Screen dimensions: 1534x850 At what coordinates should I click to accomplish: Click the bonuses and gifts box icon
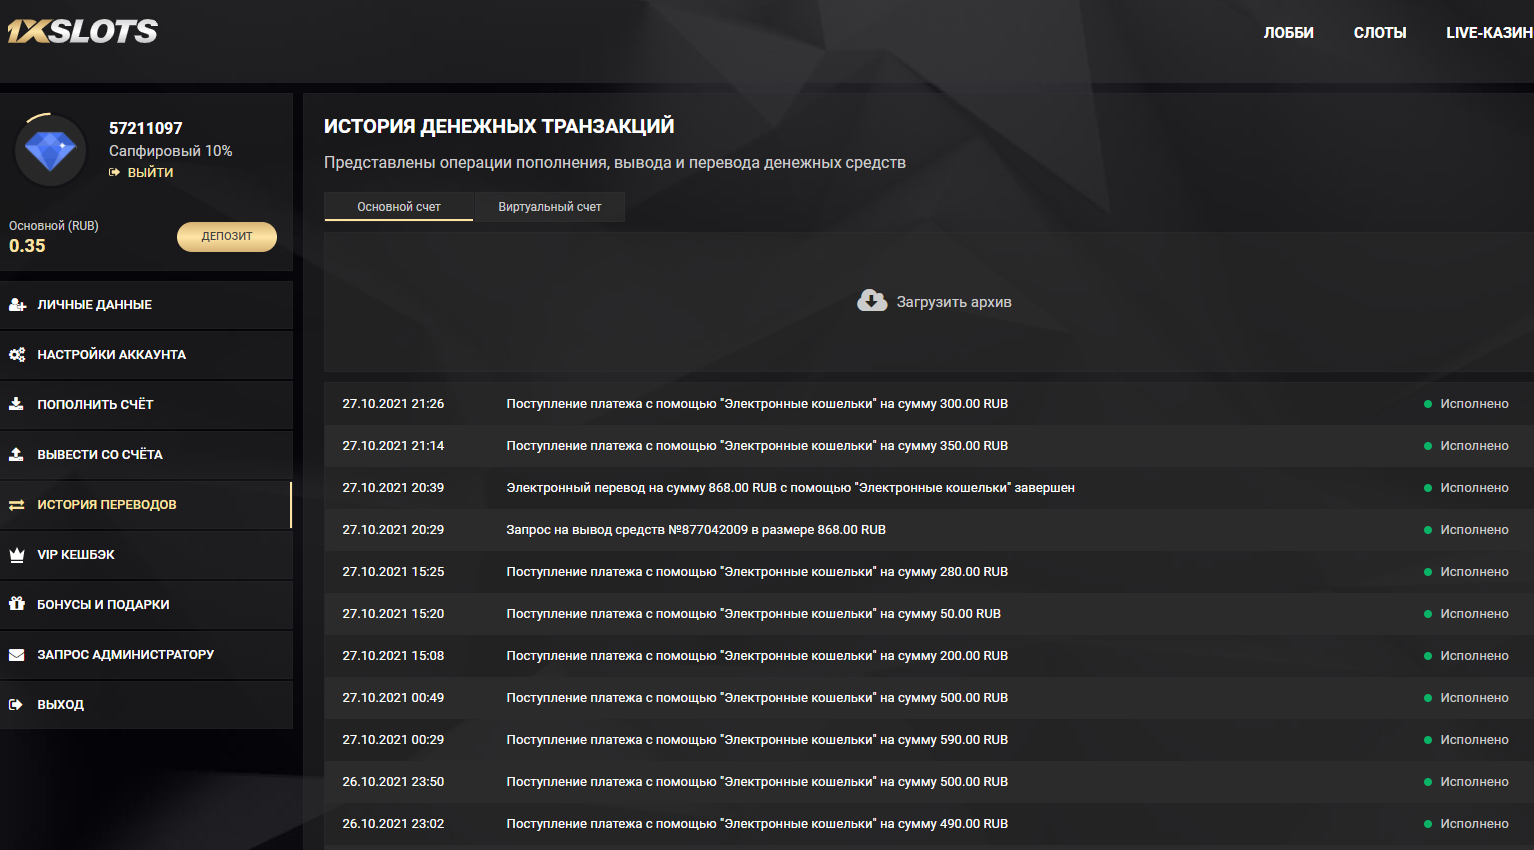click(x=17, y=604)
